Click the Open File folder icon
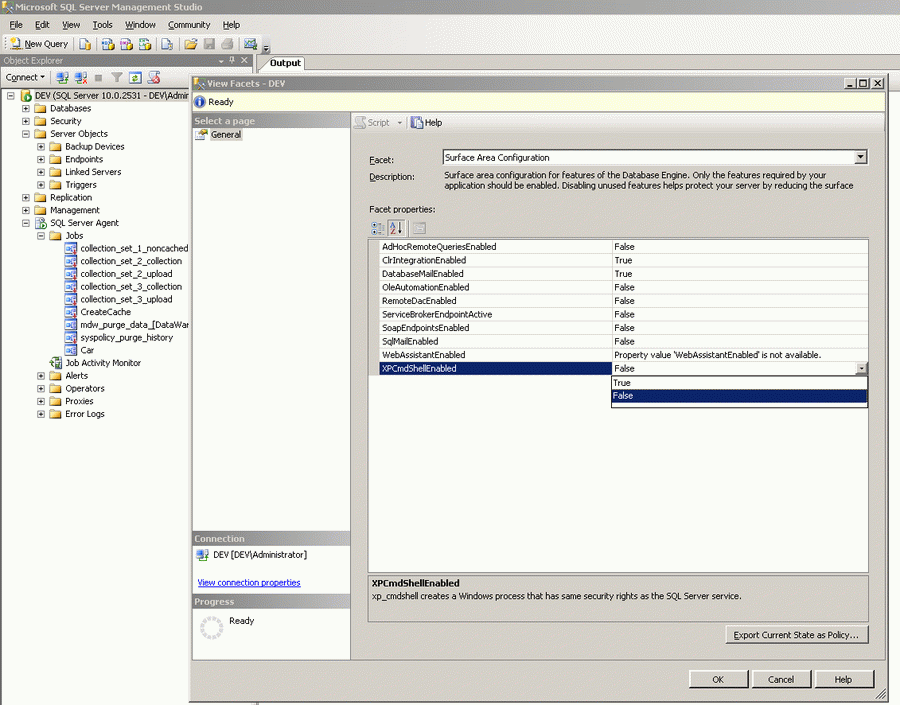Viewport: 900px width, 705px height. pyautogui.click(x=191, y=44)
